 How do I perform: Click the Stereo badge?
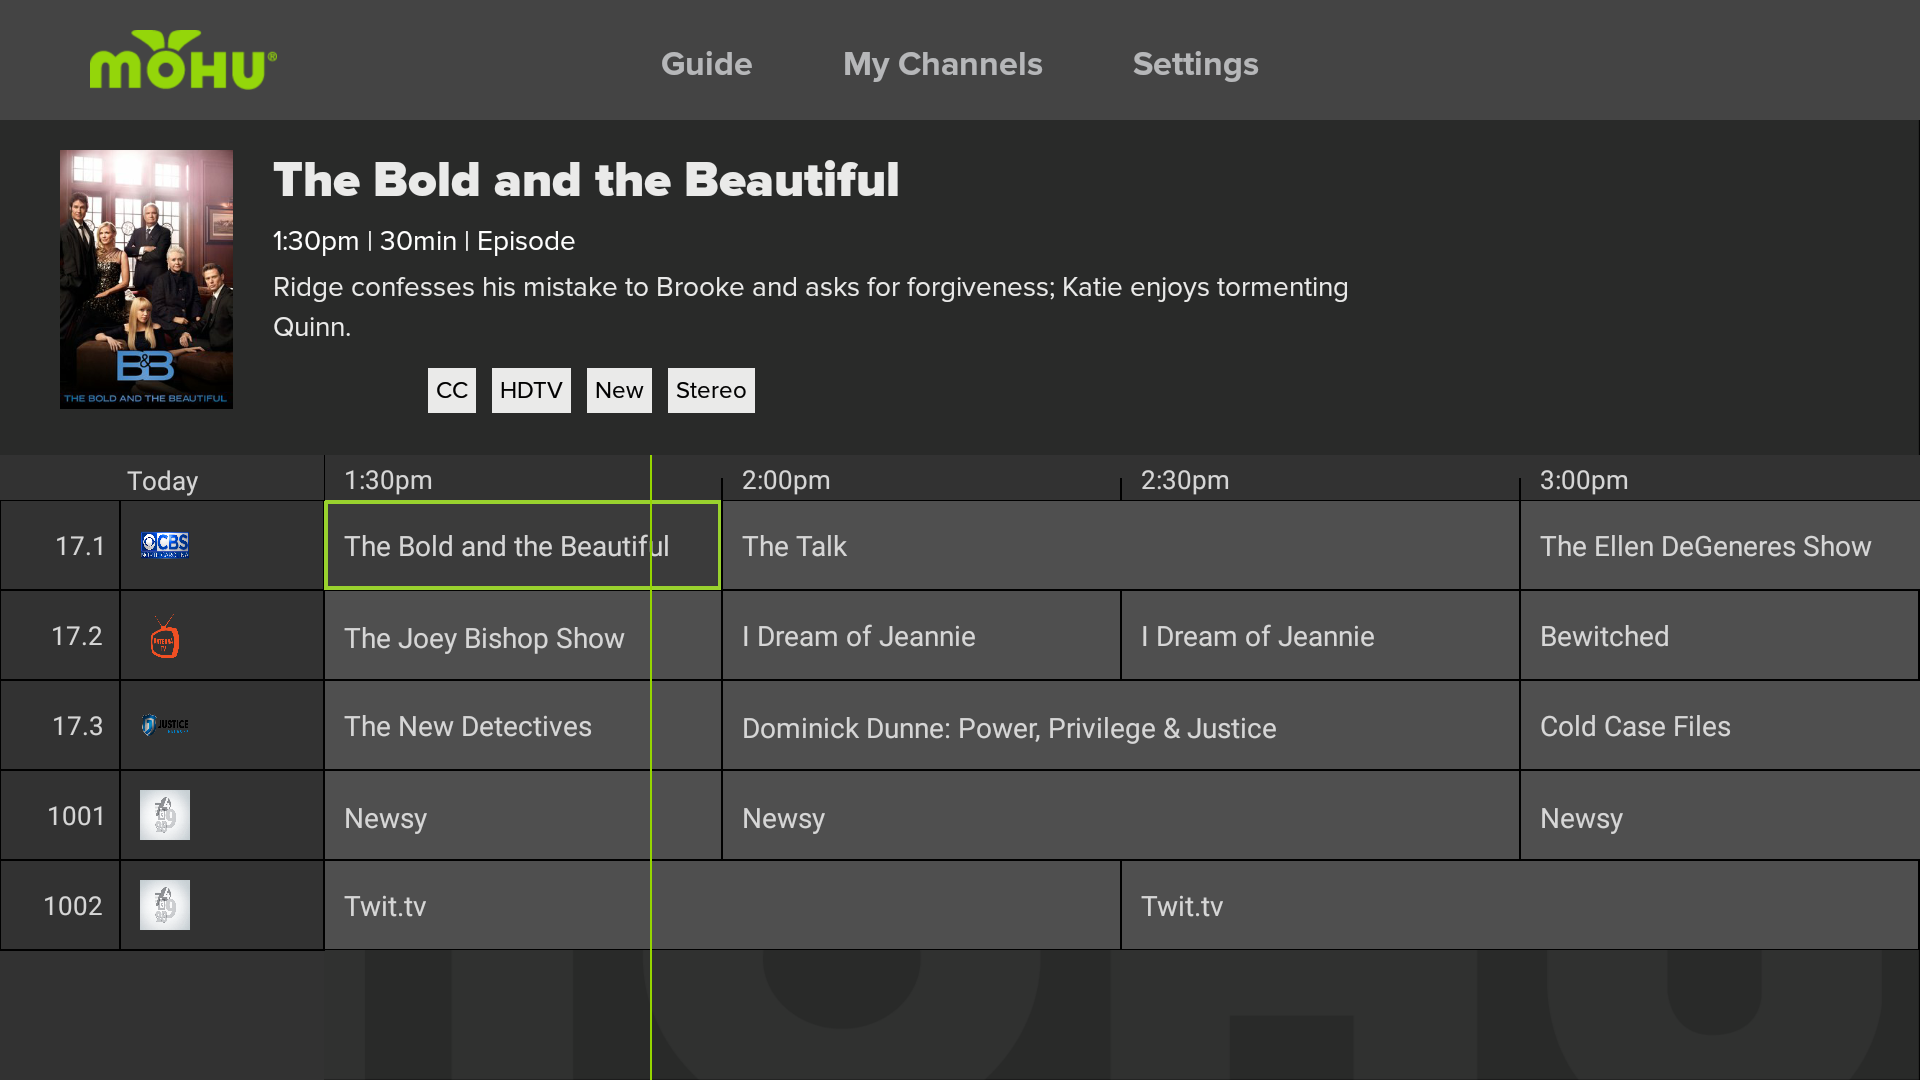pos(711,390)
